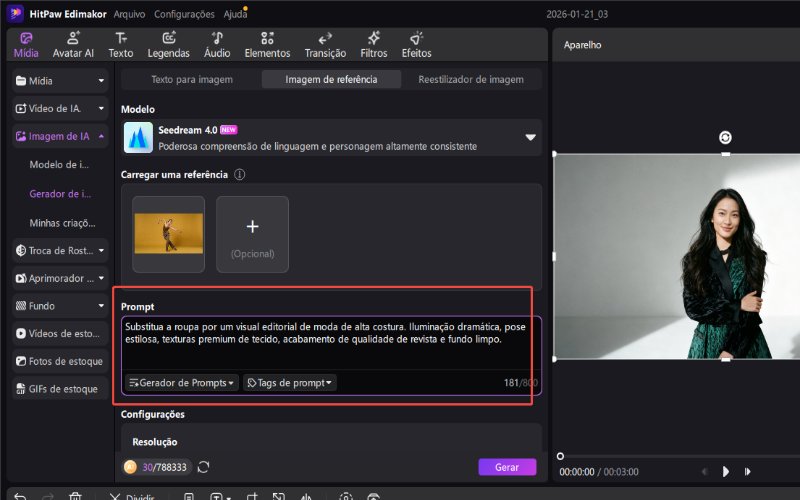Step to the previous frame
Screen dimensions: 800x500
[x=705, y=471]
